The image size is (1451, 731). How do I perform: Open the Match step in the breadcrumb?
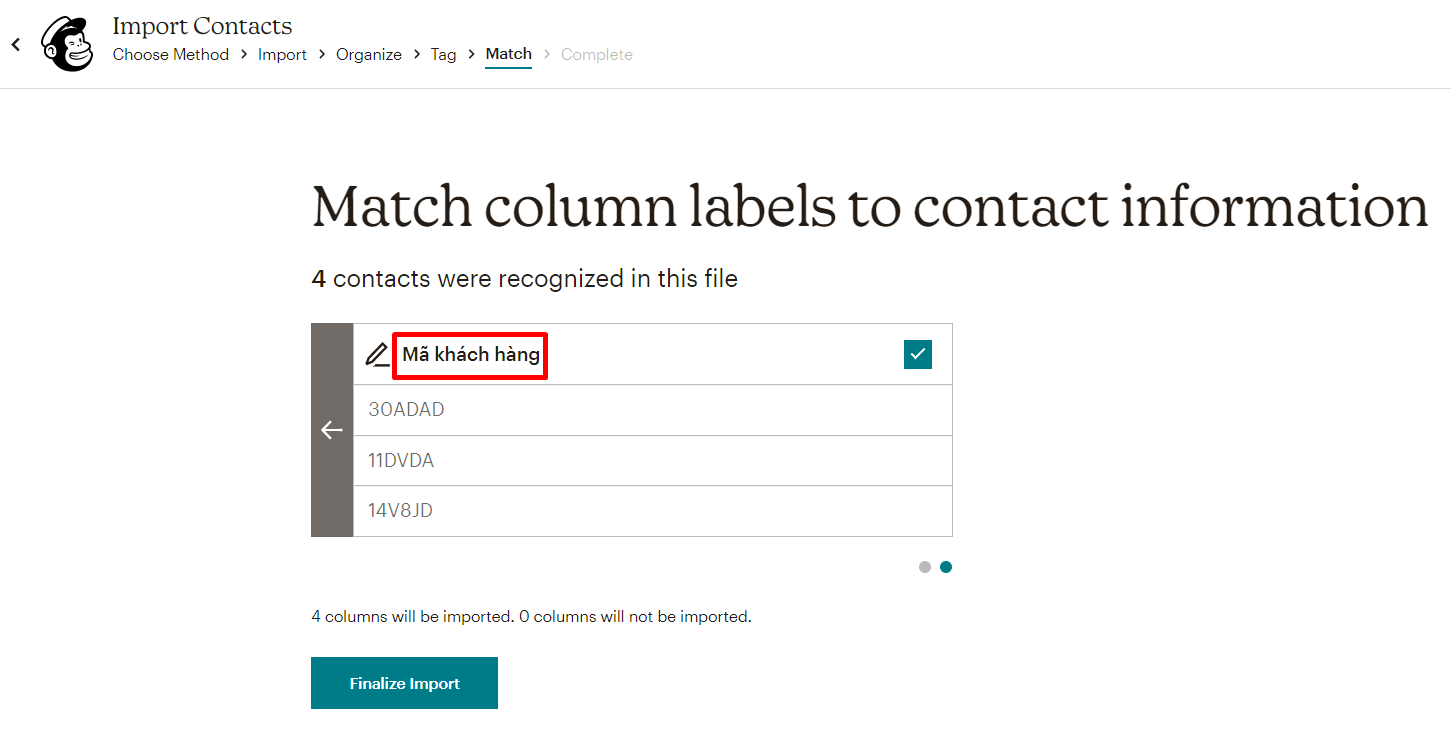508,54
